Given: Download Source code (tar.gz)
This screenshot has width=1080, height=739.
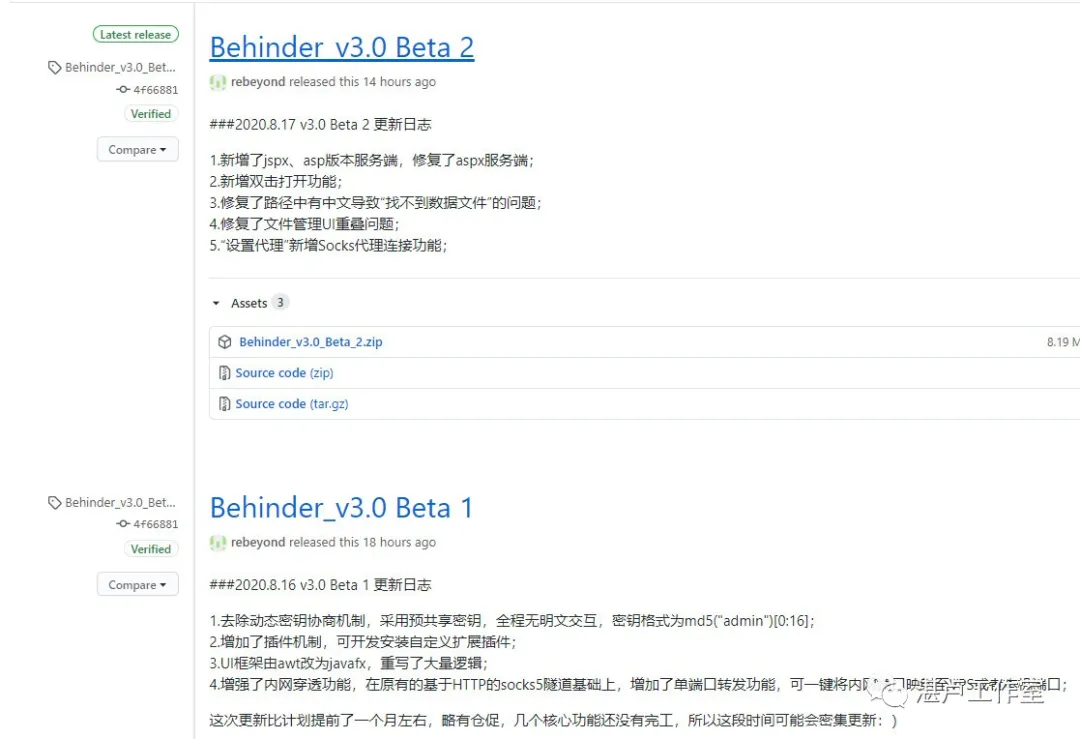Looking at the screenshot, I should pyautogui.click(x=291, y=404).
